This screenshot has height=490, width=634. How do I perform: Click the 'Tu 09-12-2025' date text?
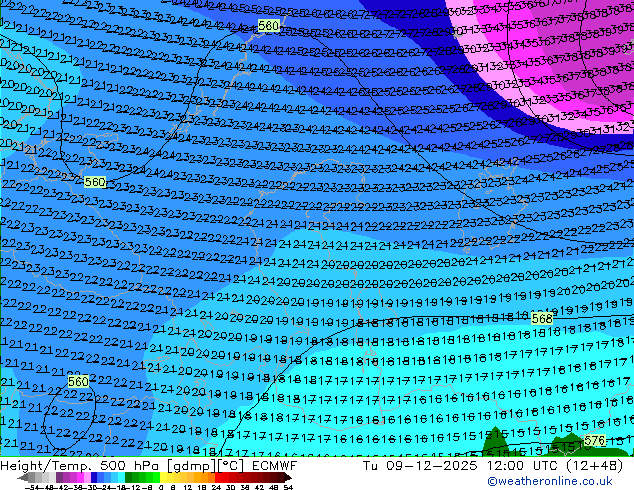click(x=421, y=466)
